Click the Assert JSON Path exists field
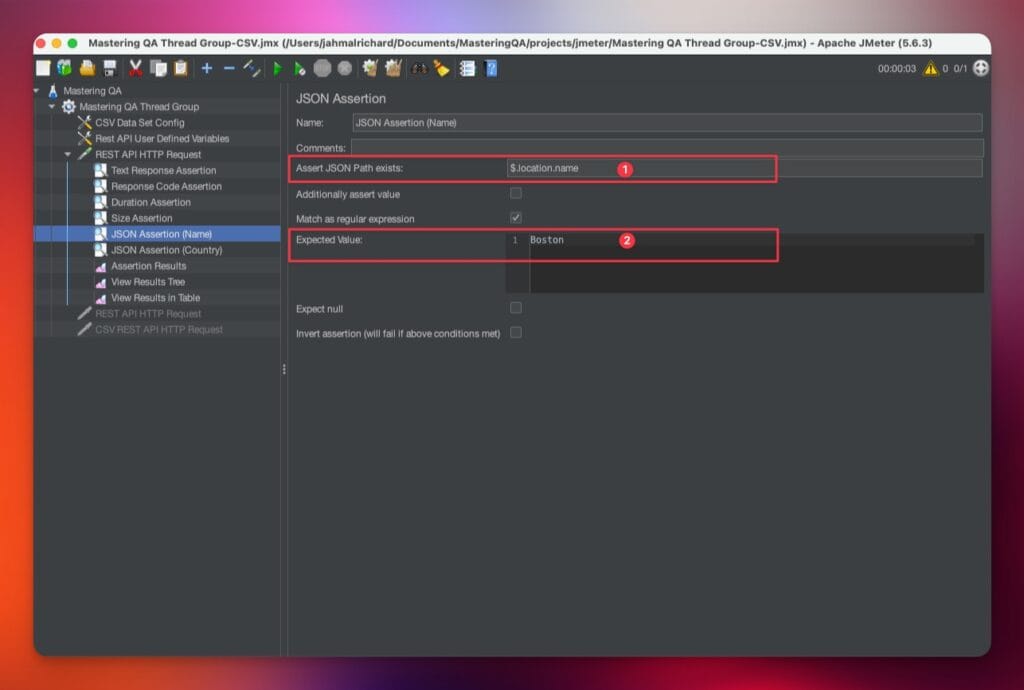Image resolution: width=1024 pixels, height=690 pixels. tap(744, 168)
